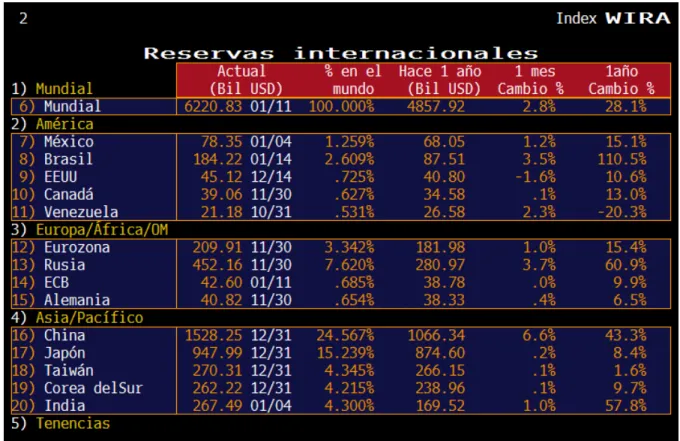Screen dimensions: 680x441
Task: Select the 7) México row
Action: [x=340, y=141]
